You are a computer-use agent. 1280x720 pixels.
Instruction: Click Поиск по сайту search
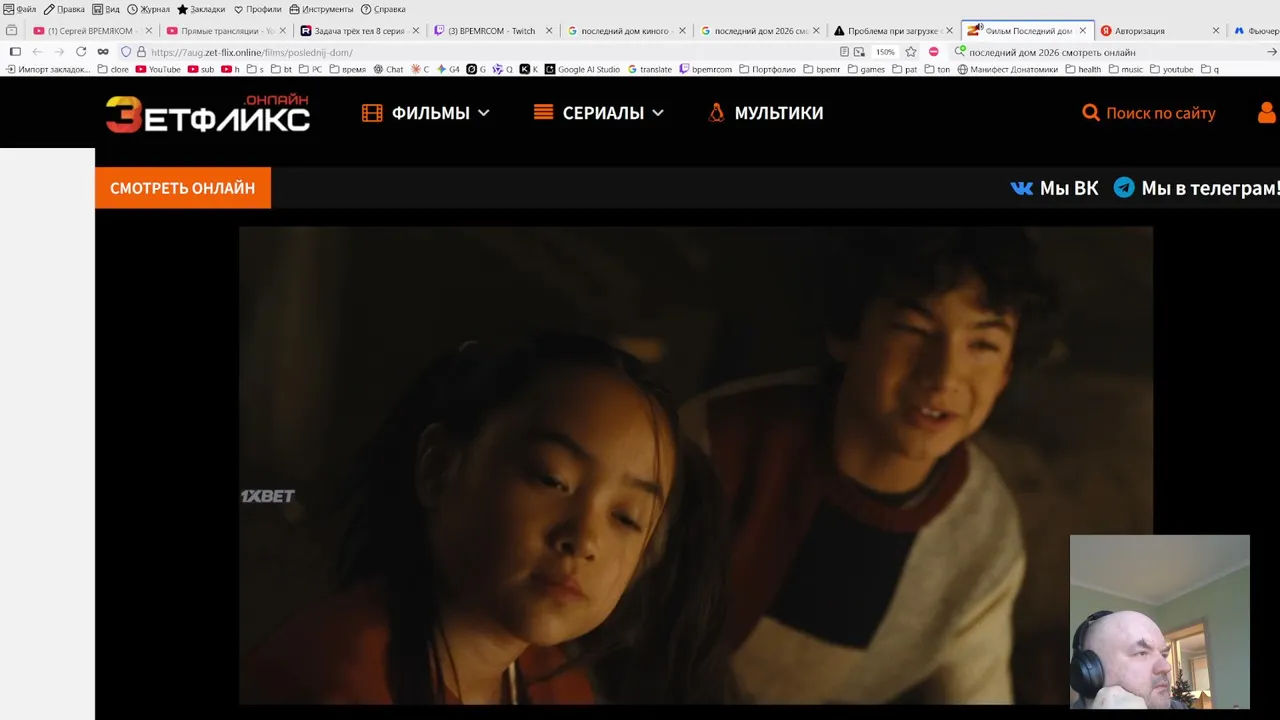(1149, 113)
